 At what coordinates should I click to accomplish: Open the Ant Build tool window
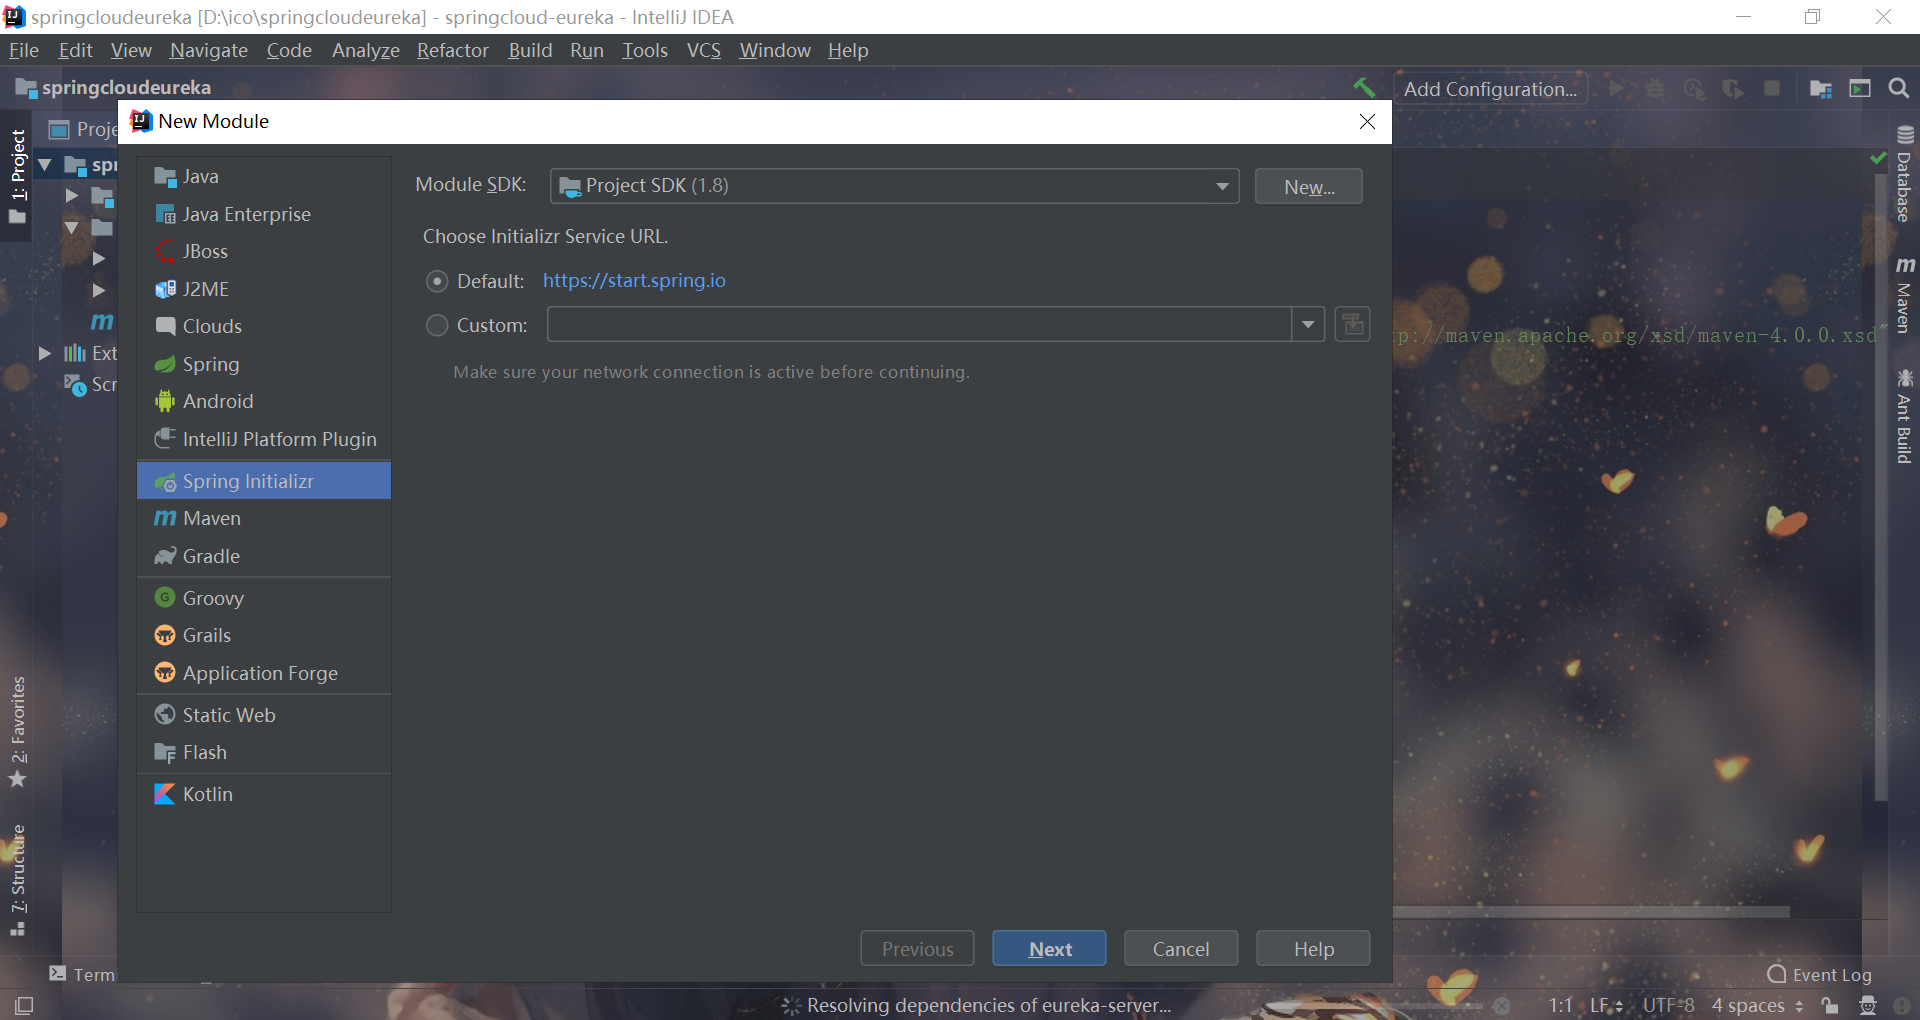[x=1904, y=417]
